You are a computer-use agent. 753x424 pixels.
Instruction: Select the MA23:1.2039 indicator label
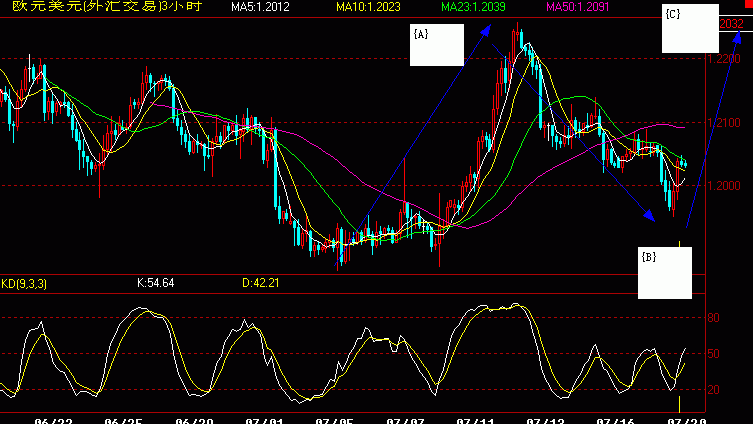(x=473, y=7)
